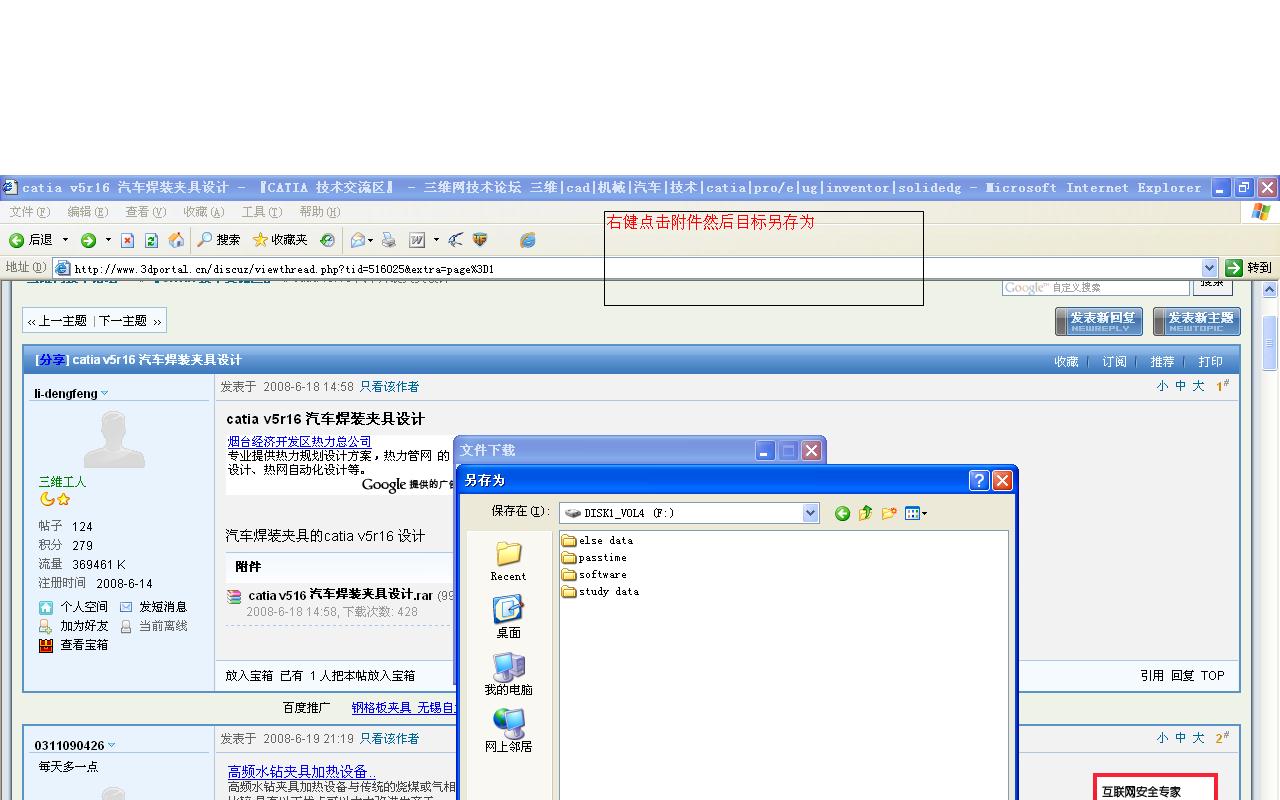Viewport: 1280px width, 800px height.
Task: Open the Favorites (收藏夹) toolbar button
Action: [280, 240]
